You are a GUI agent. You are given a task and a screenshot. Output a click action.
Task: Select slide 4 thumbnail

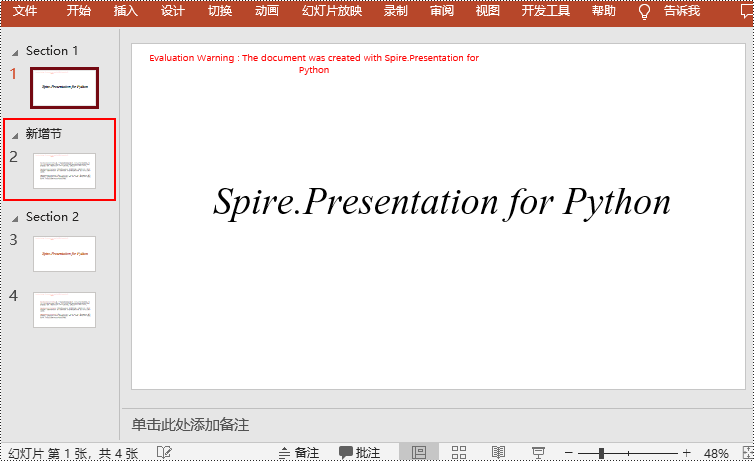[x=64, y=310]
